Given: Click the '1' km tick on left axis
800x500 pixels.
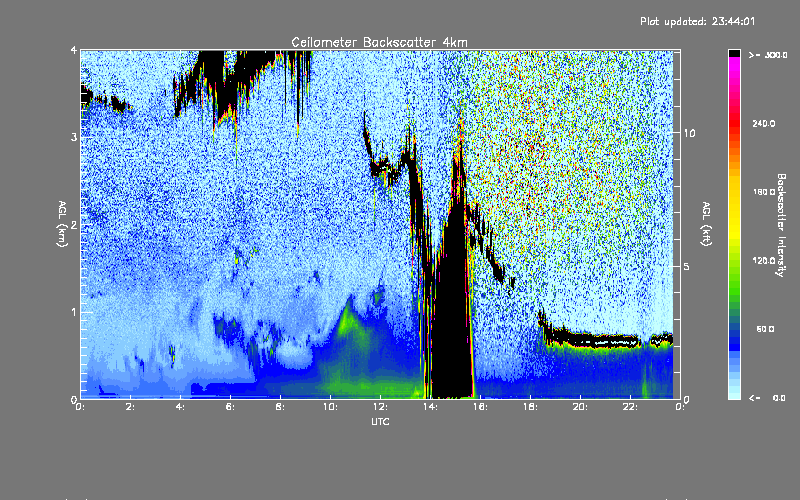Looking at the screenshot, I should pos(74,312).
